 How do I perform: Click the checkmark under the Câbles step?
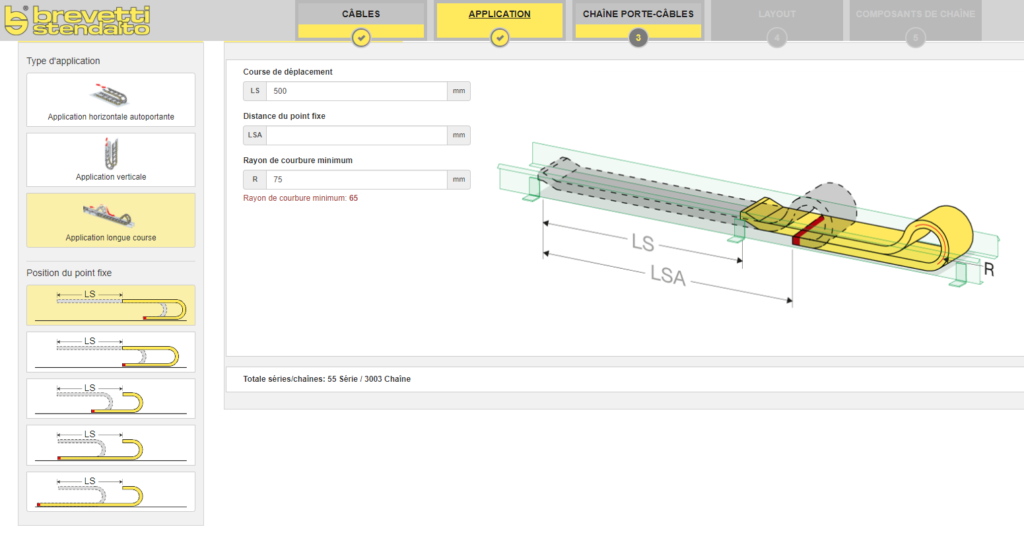pos(361,38)
